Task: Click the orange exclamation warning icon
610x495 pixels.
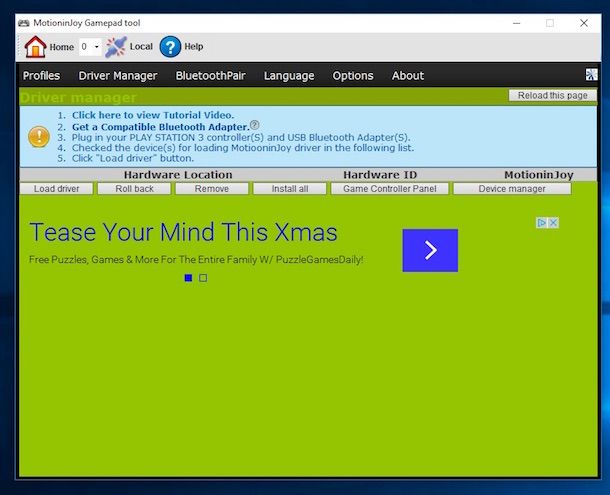Action: [39, 137]
